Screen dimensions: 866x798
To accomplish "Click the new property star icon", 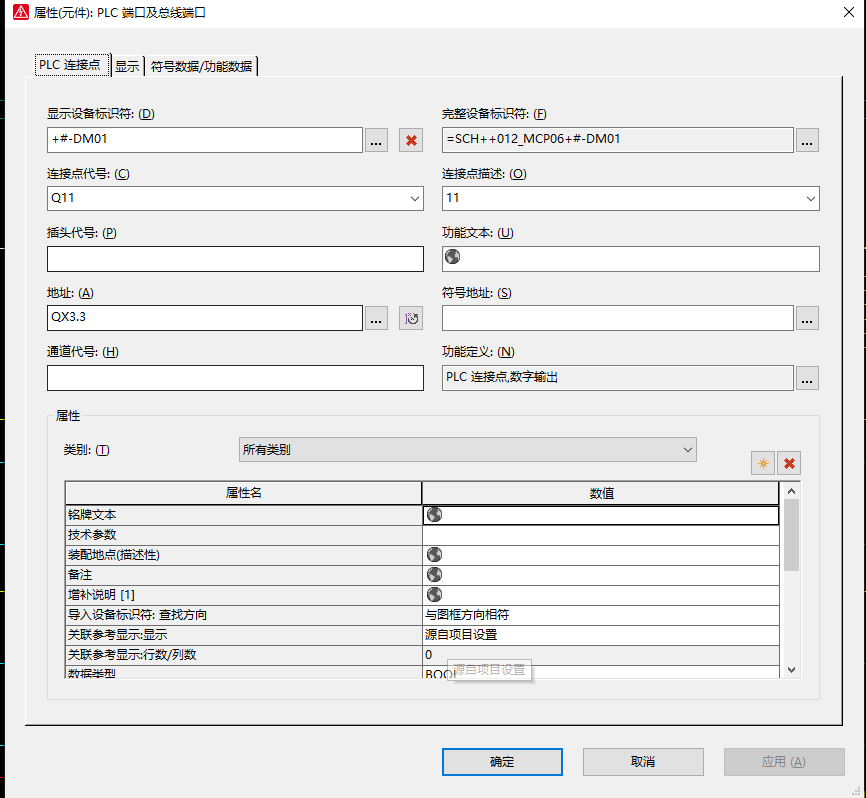I will [763, 463].
